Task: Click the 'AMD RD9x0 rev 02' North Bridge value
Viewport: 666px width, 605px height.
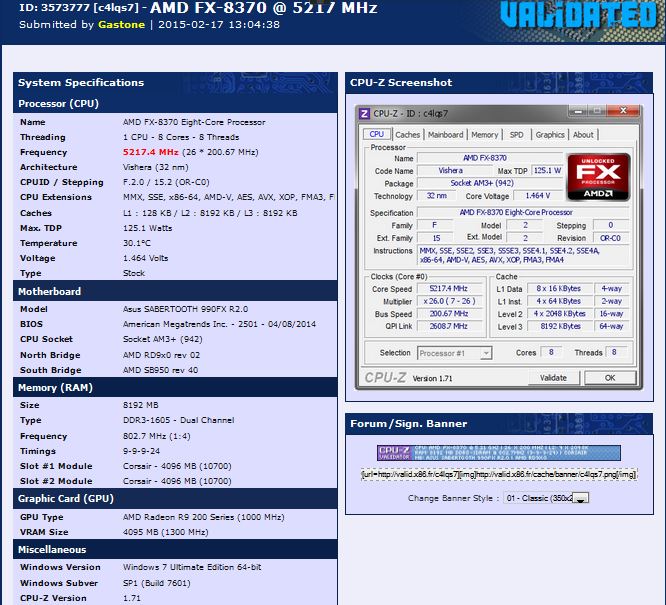Action: [x=161, y=355]
